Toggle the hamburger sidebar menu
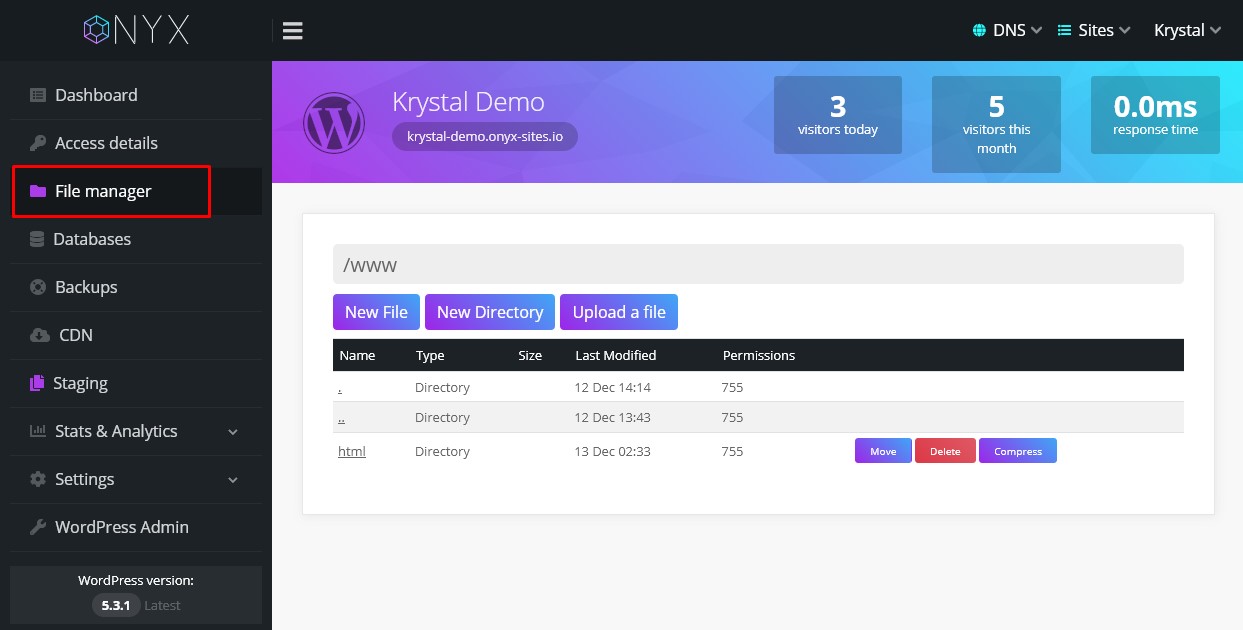This screenshot has width=1243, height=630. click(x=293, y=31)
